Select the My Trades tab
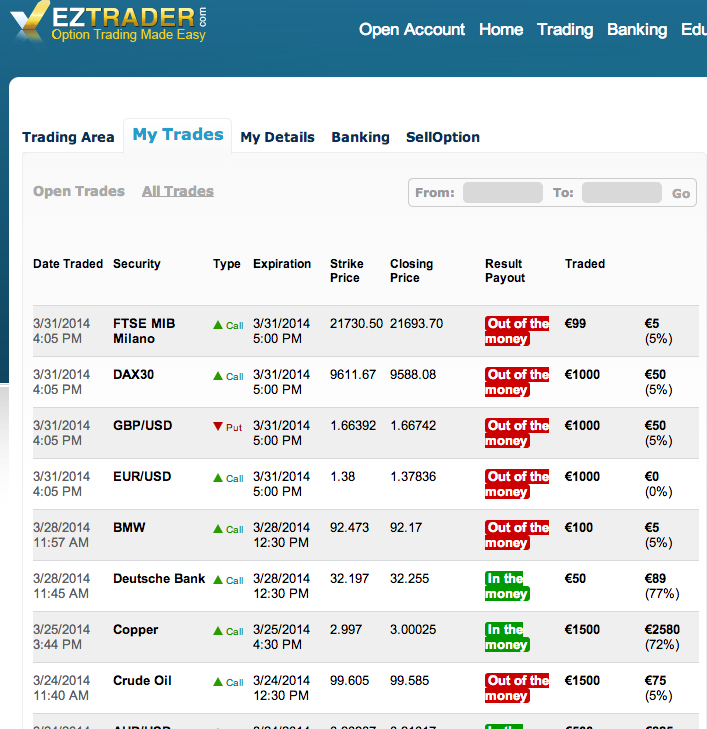This screenshot has width=707, height=729. coord(178,134)
